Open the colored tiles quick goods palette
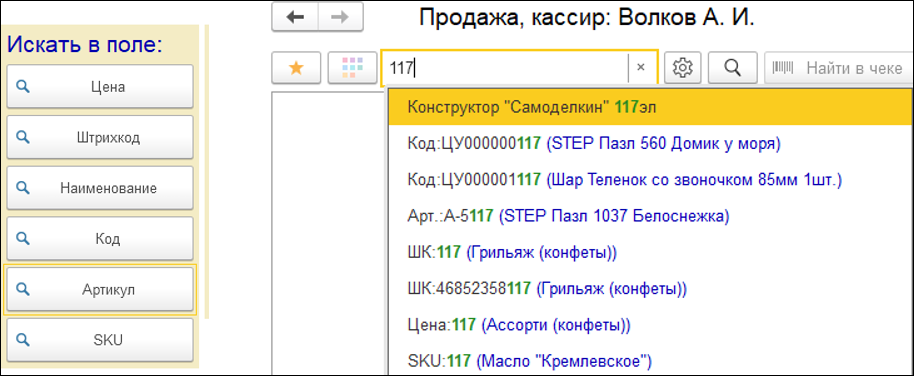 pos(352,68)
